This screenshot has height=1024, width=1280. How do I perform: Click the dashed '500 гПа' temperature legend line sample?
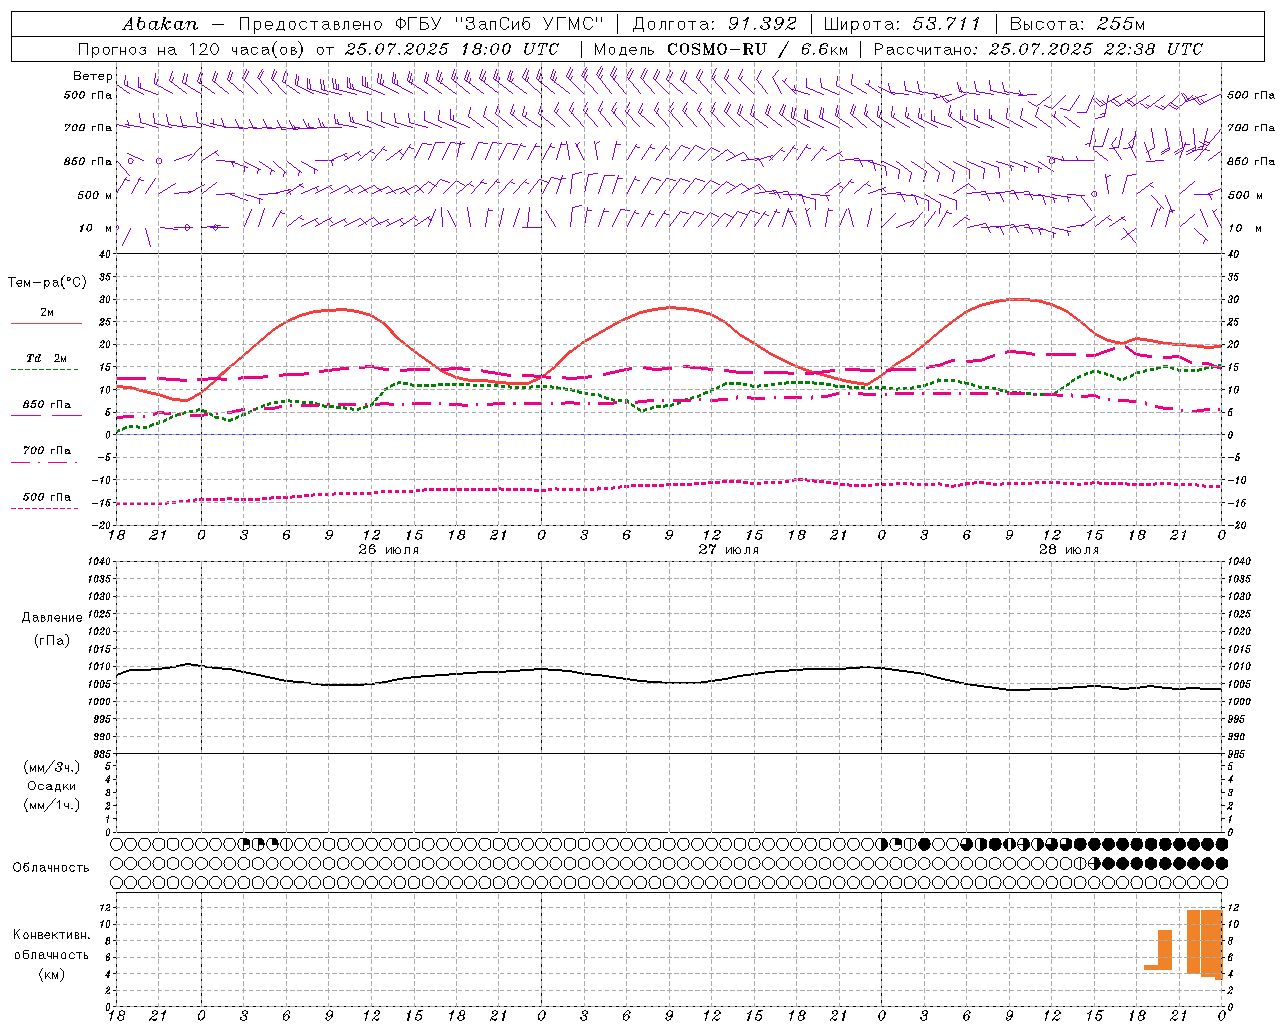46,509
